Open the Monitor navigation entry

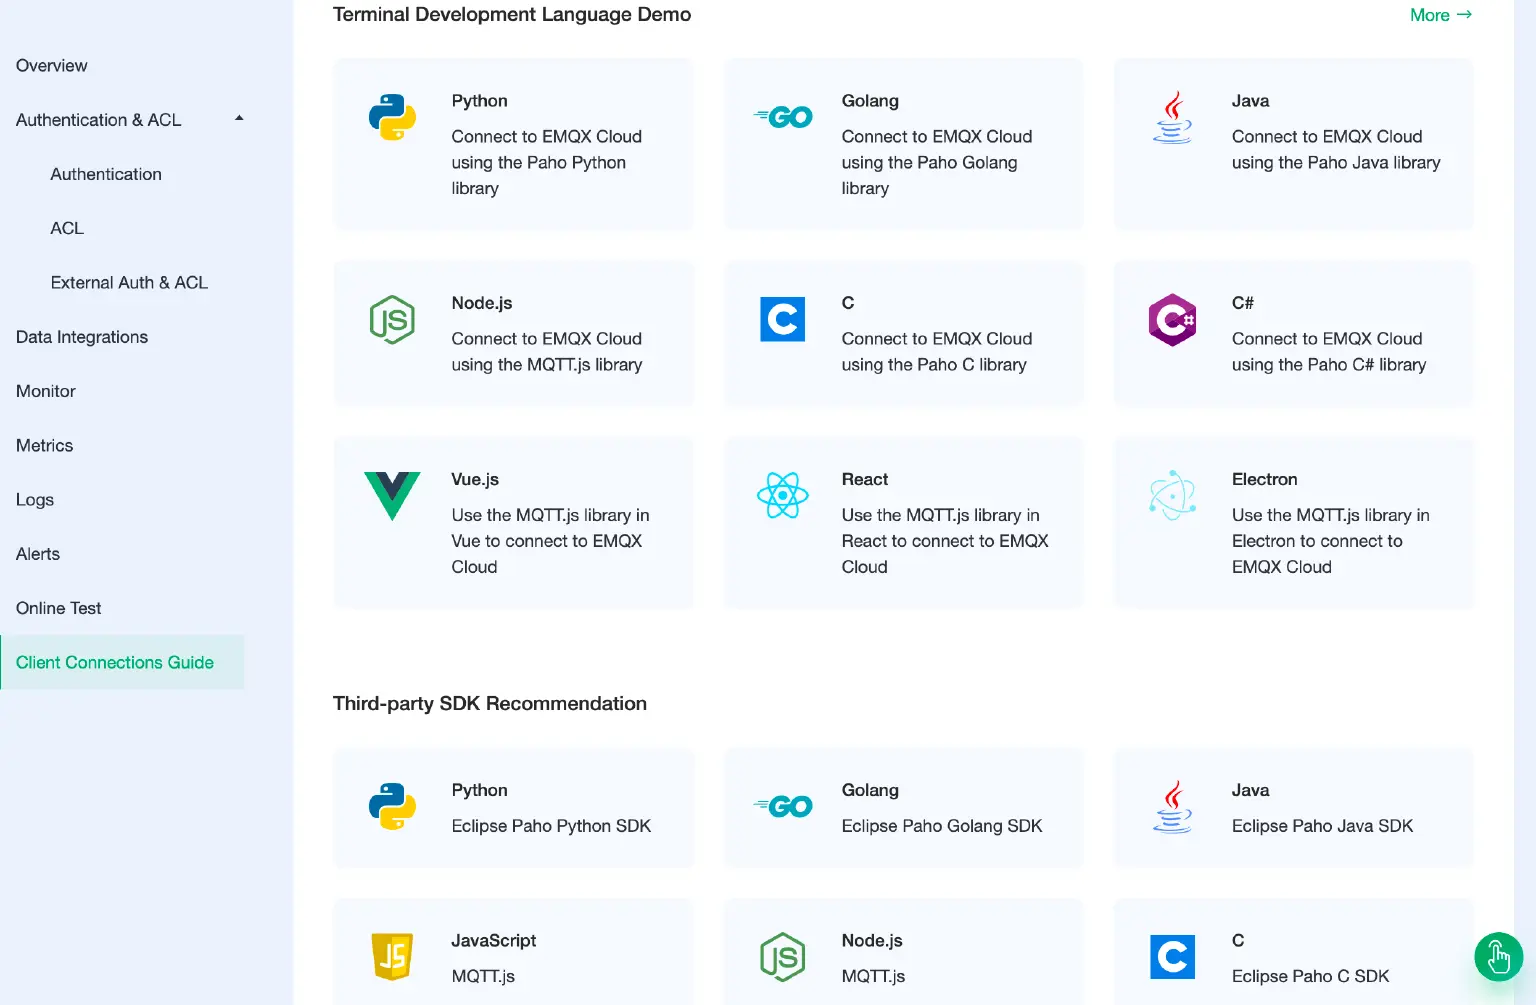pyautogui.click(x=45, y=391)
